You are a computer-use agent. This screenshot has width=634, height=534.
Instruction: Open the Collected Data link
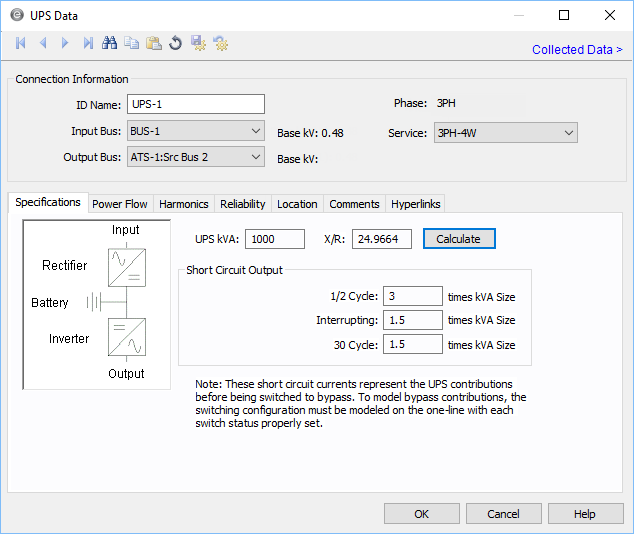point(577,49)
